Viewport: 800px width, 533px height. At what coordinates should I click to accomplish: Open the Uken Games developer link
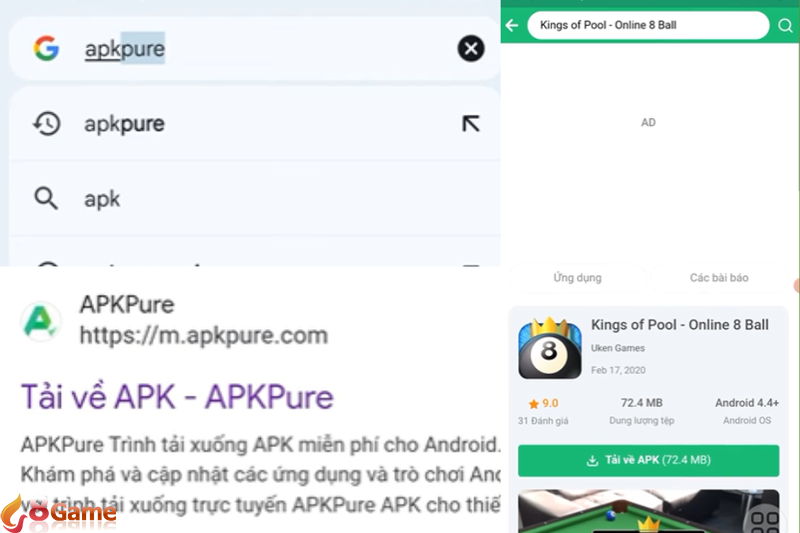tap(618, 349)
